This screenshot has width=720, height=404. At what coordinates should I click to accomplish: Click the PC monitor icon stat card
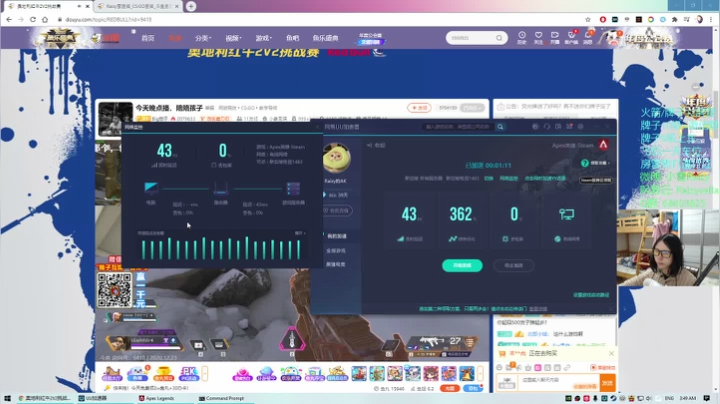pos(567,221)
